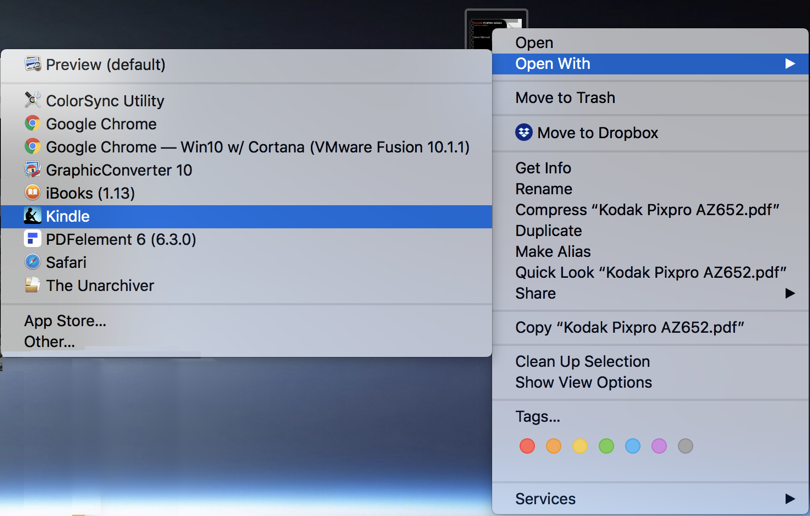Select Get Info from context menu
810x516 pixels.
point(543,168)
